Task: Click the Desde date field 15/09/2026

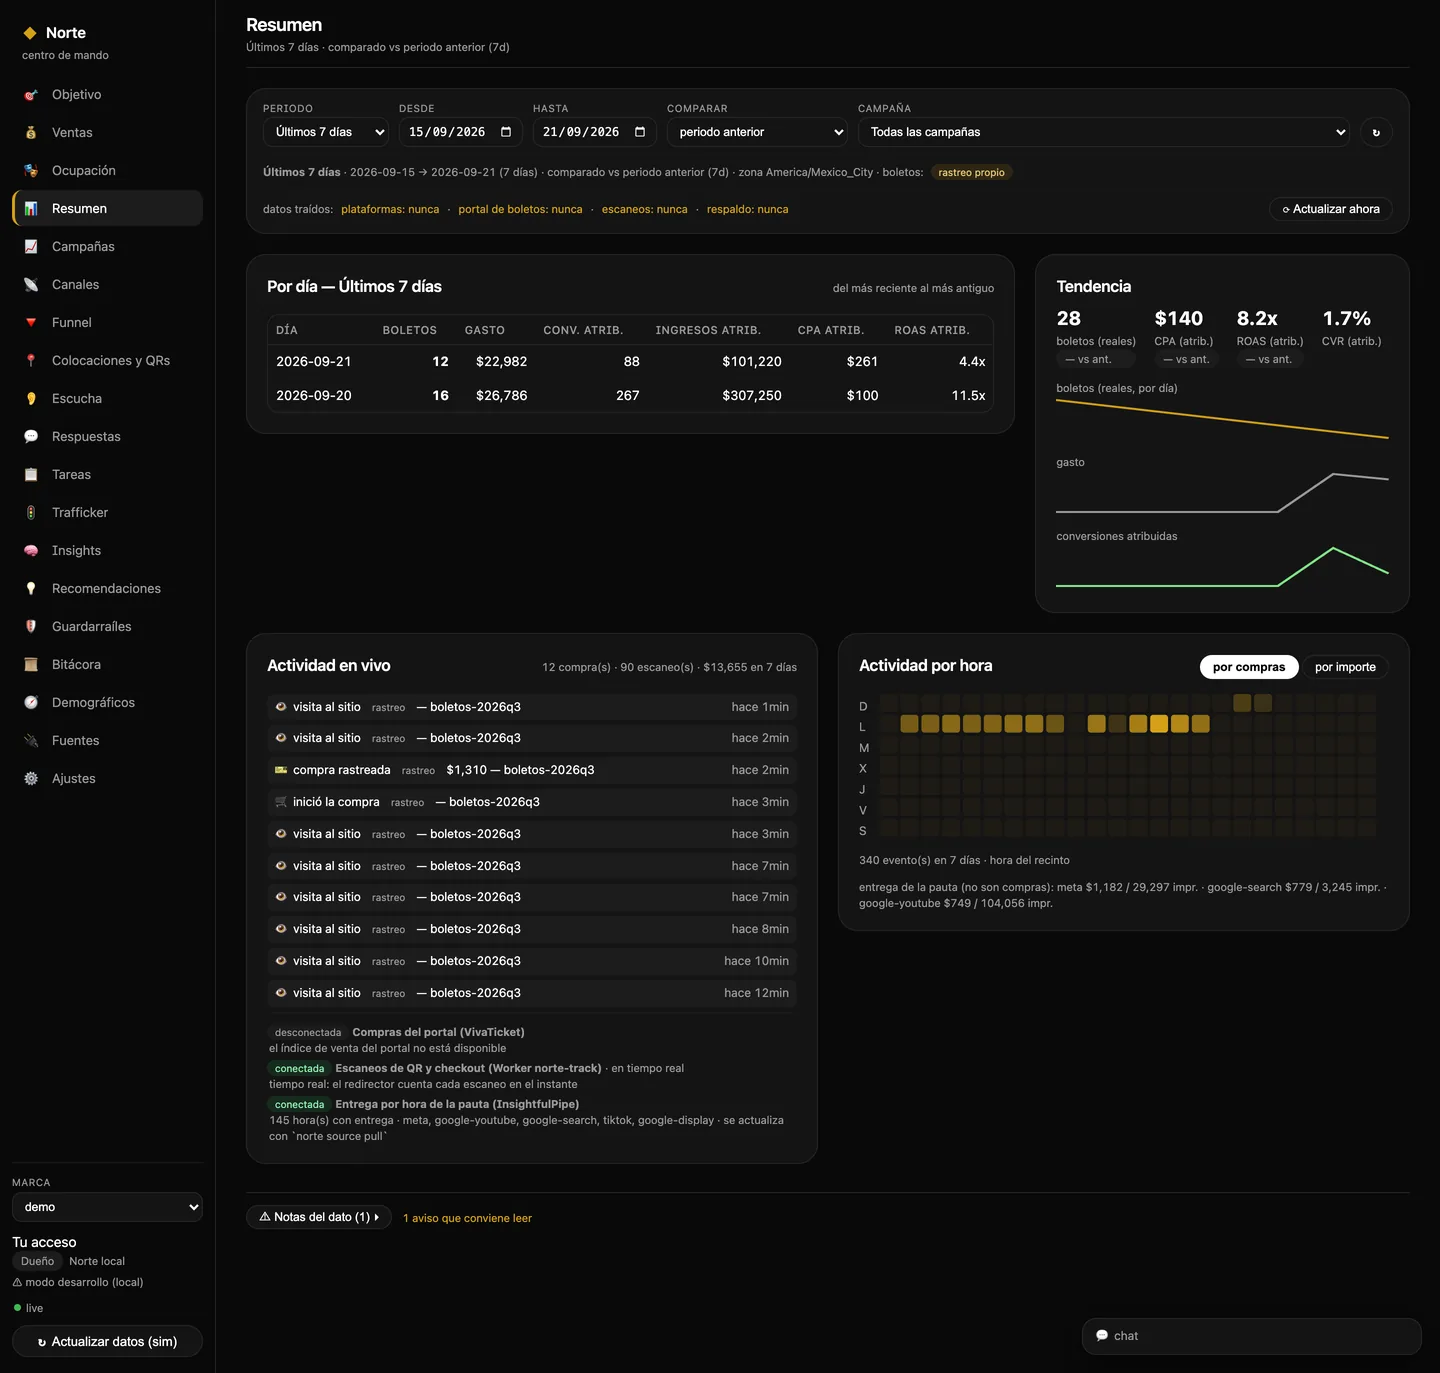Action: tap(460, 132)
